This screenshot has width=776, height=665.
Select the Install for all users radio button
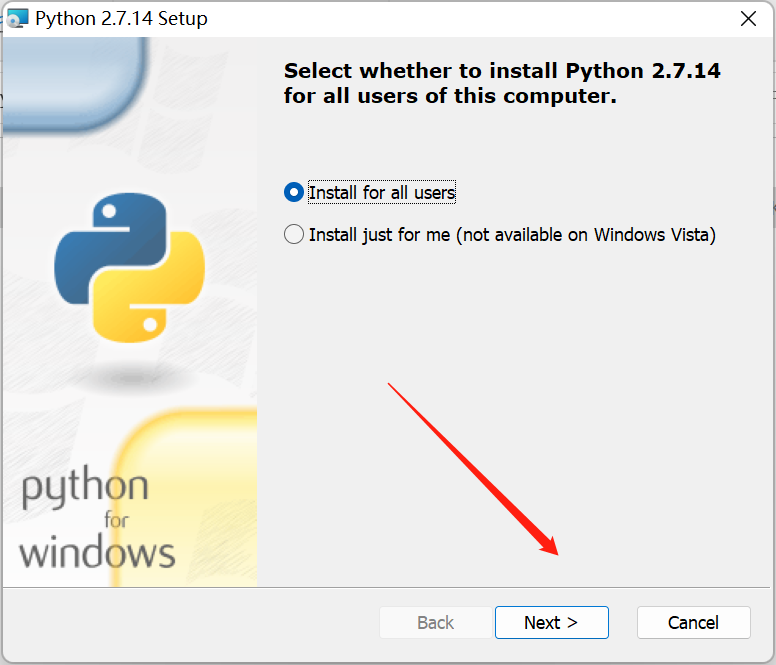click(294, 192)
